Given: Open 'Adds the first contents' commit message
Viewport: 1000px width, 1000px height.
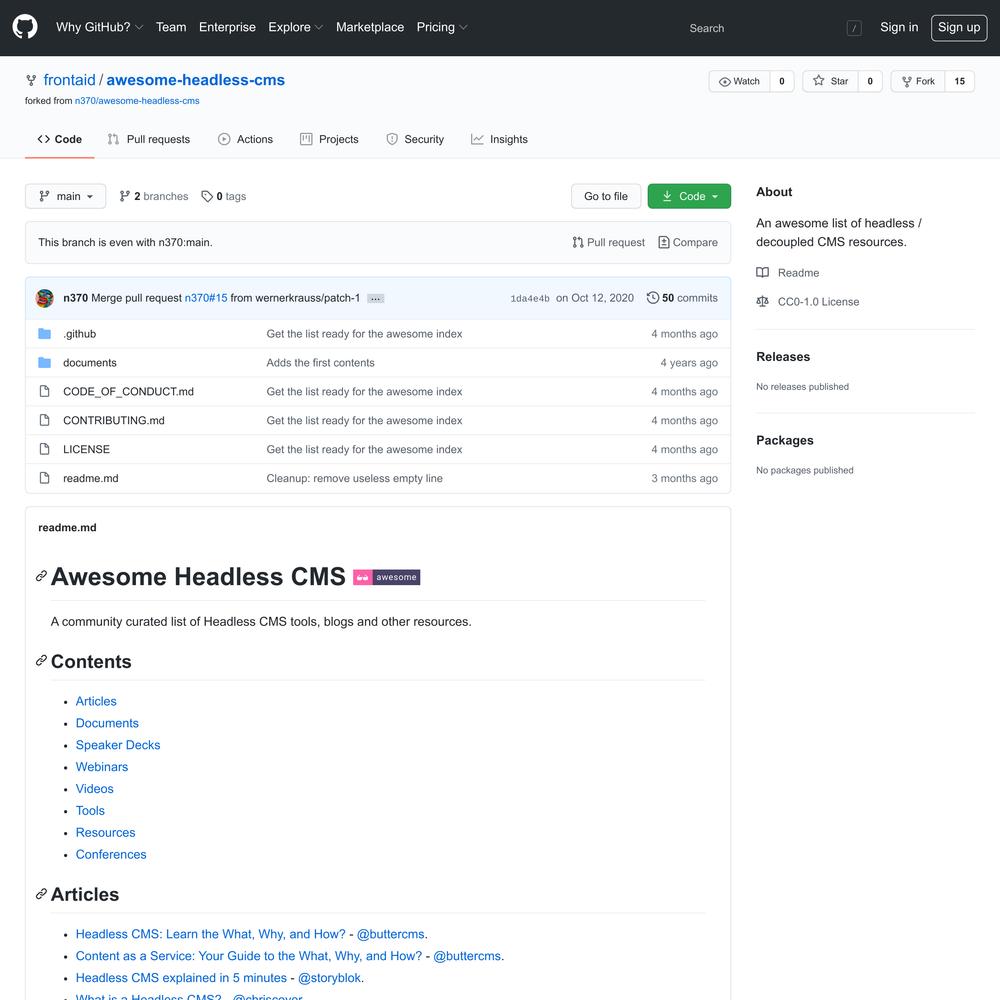Looking at the screenshot, I should click(321, 362).
